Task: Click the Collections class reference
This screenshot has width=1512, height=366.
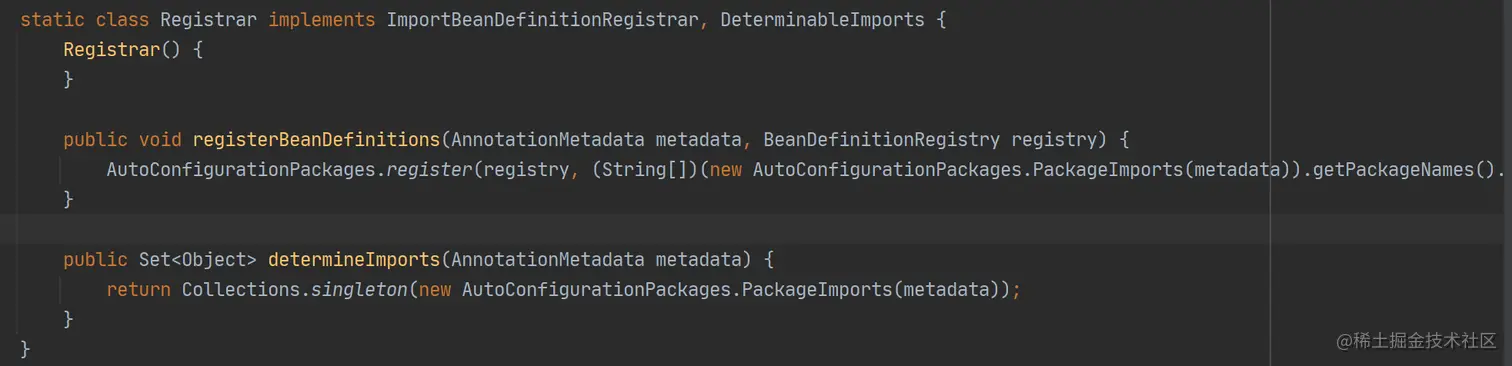Action: 241,289
